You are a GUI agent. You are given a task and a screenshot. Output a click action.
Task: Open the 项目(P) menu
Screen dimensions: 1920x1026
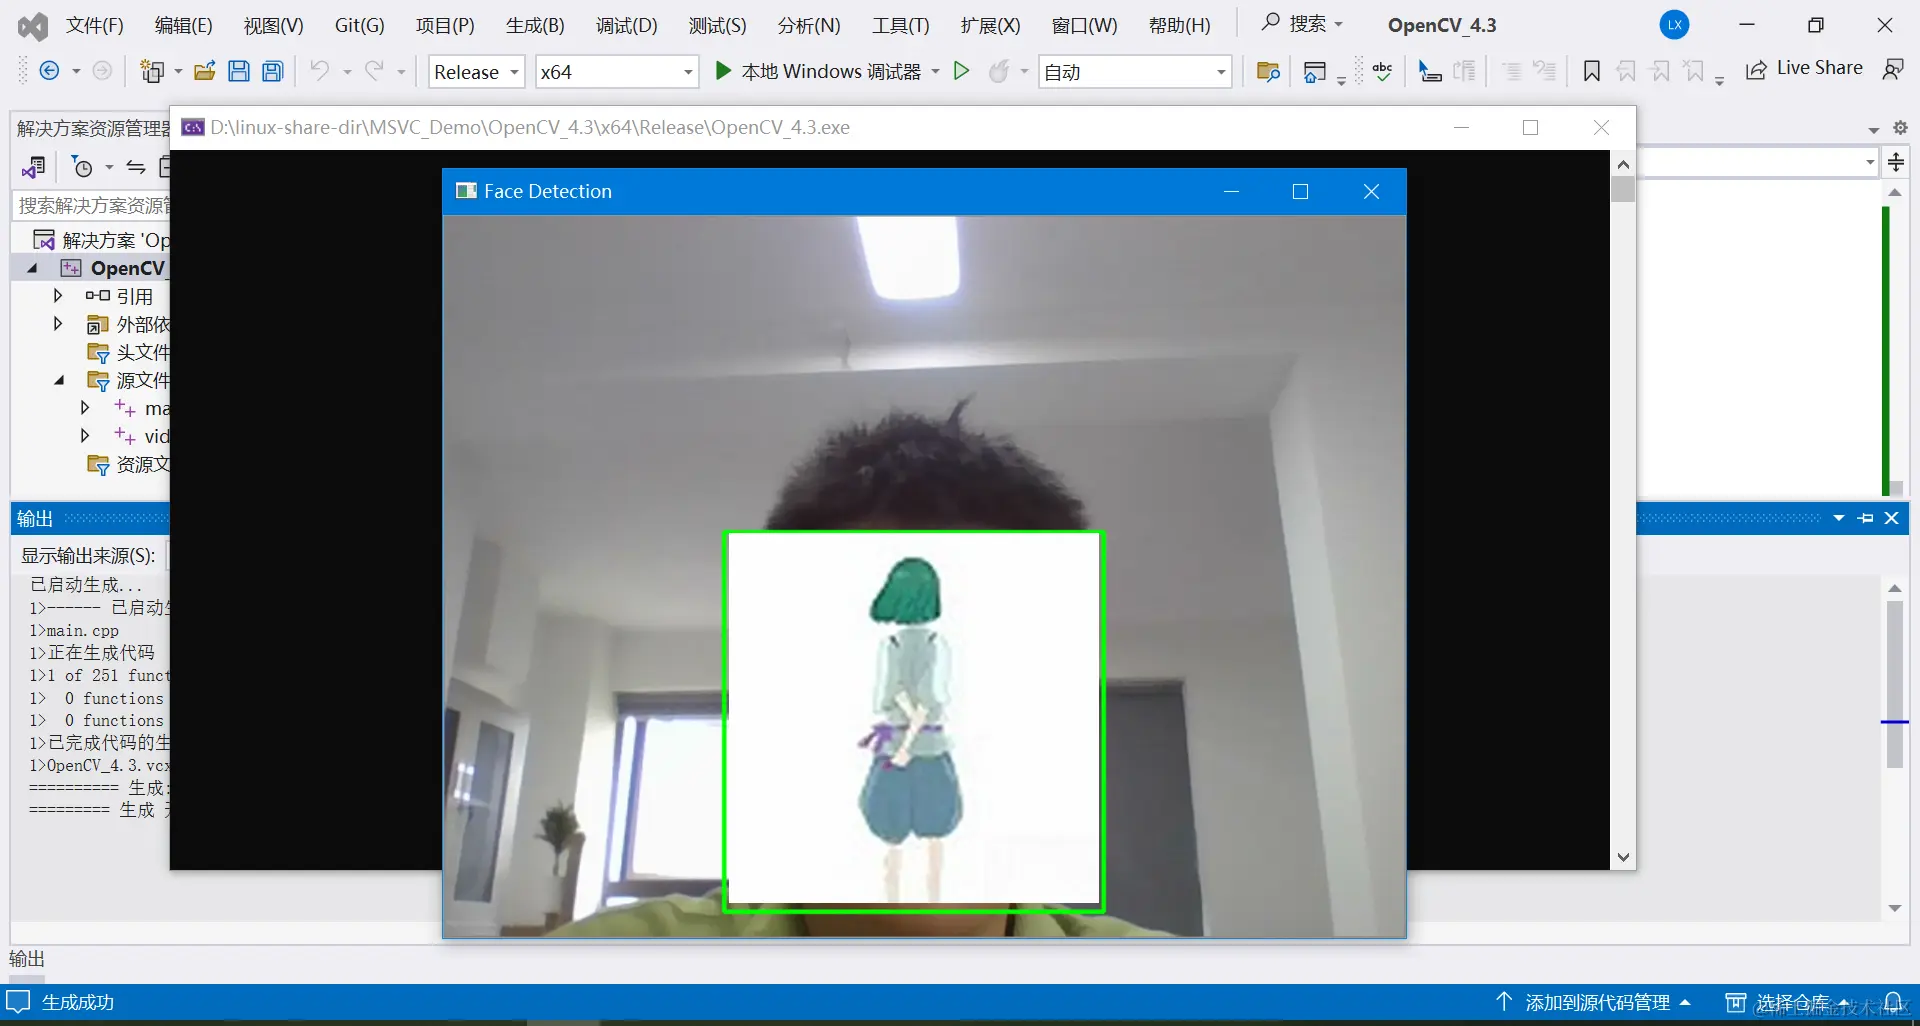click(x=445, y=25)
